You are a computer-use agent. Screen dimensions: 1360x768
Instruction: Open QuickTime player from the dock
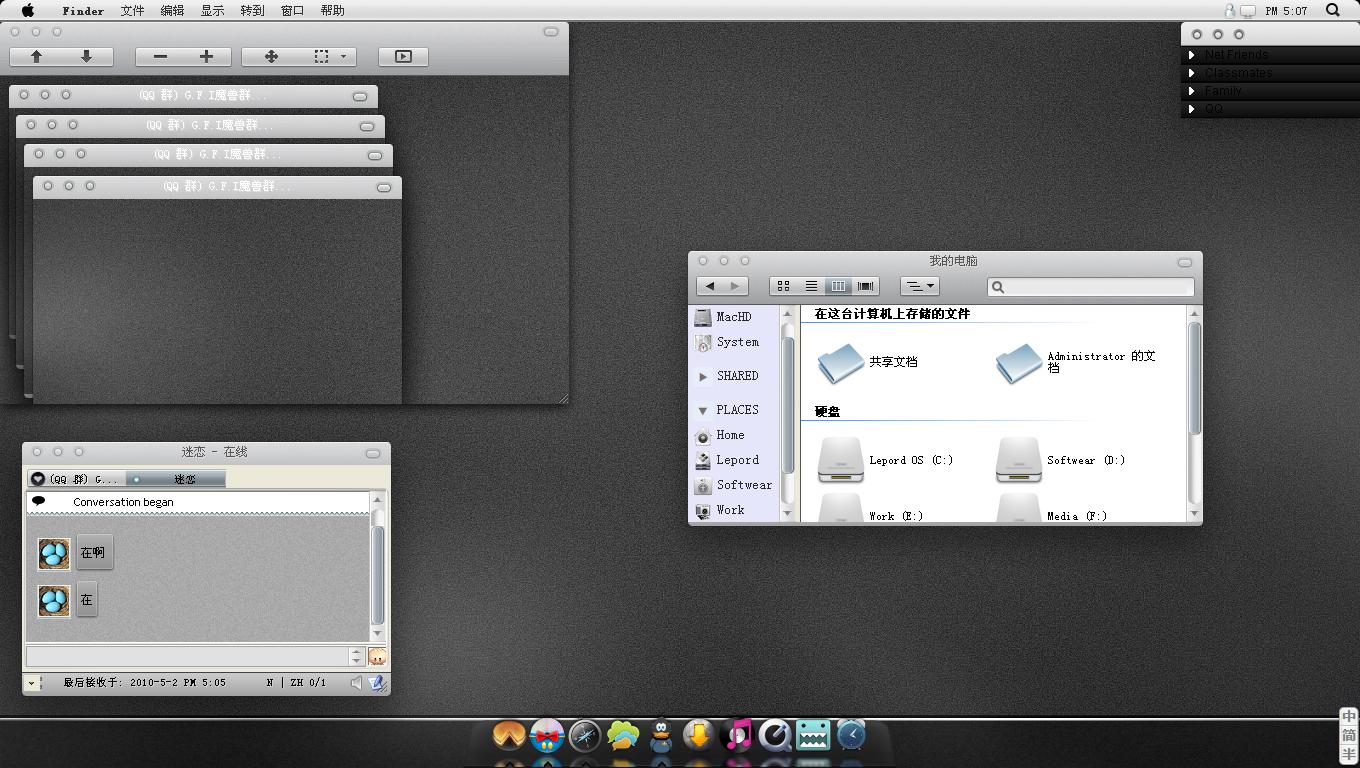coord(775,736)
